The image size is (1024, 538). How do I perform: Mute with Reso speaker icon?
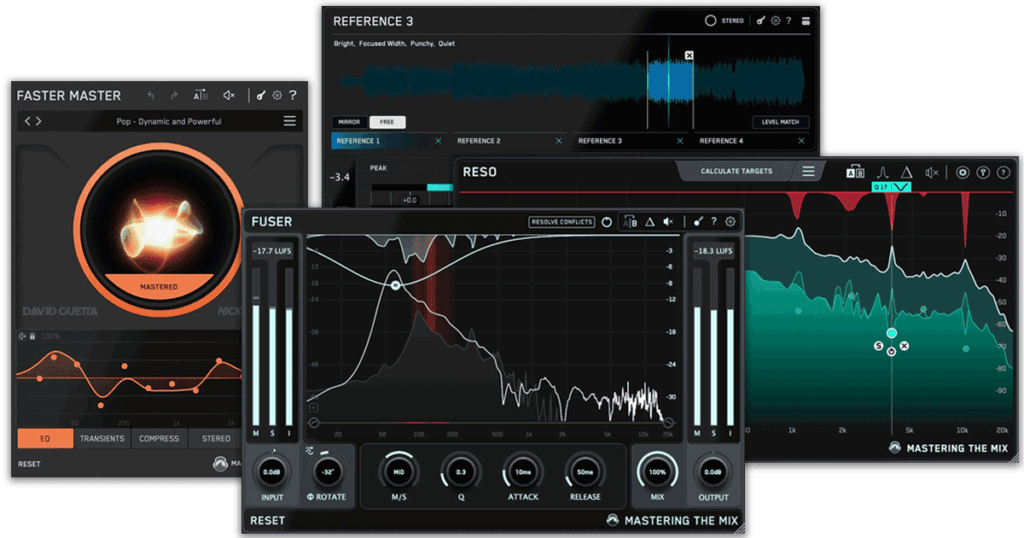tap(932, 172)
